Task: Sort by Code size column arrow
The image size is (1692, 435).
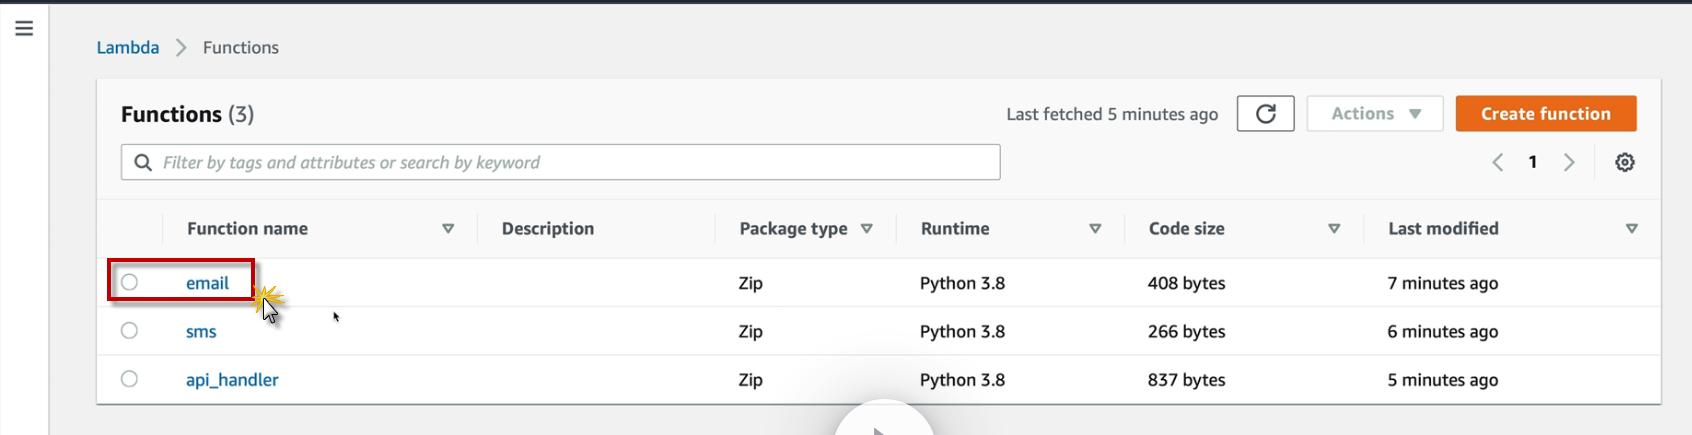Action: [x=1333, y=229]
